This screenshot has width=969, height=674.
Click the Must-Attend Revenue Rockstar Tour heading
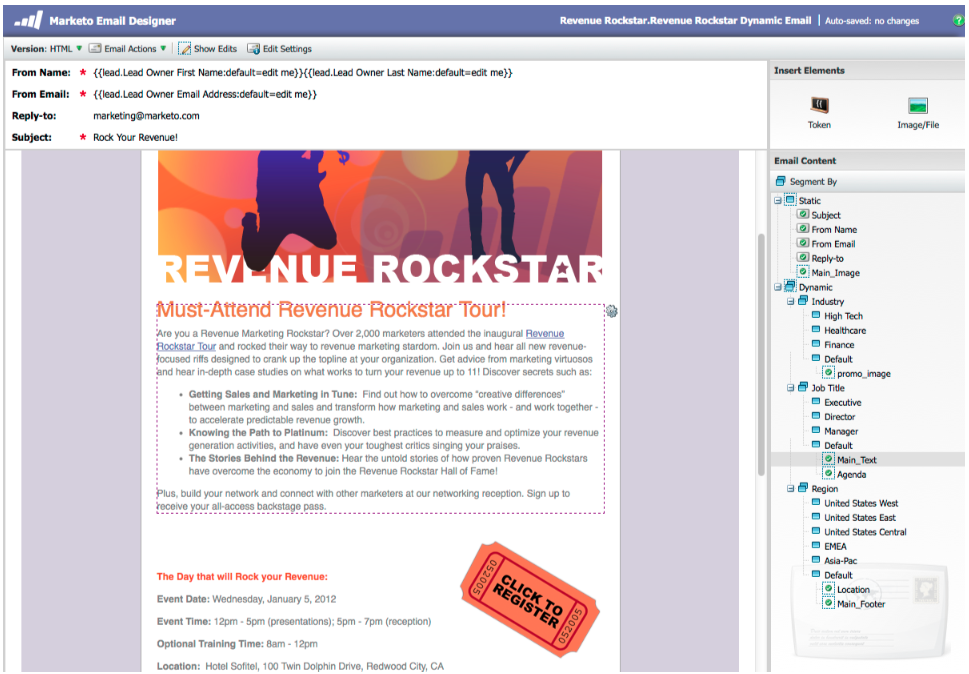point(331,309)
